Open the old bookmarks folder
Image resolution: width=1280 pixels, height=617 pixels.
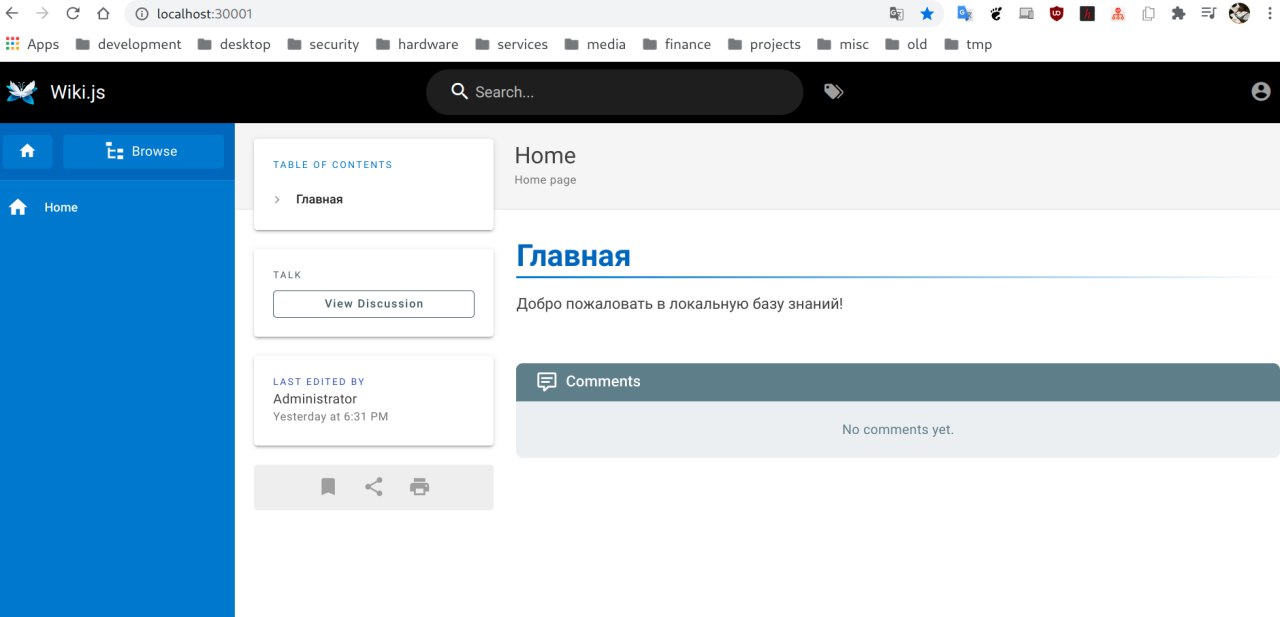[x=906, y=44]
